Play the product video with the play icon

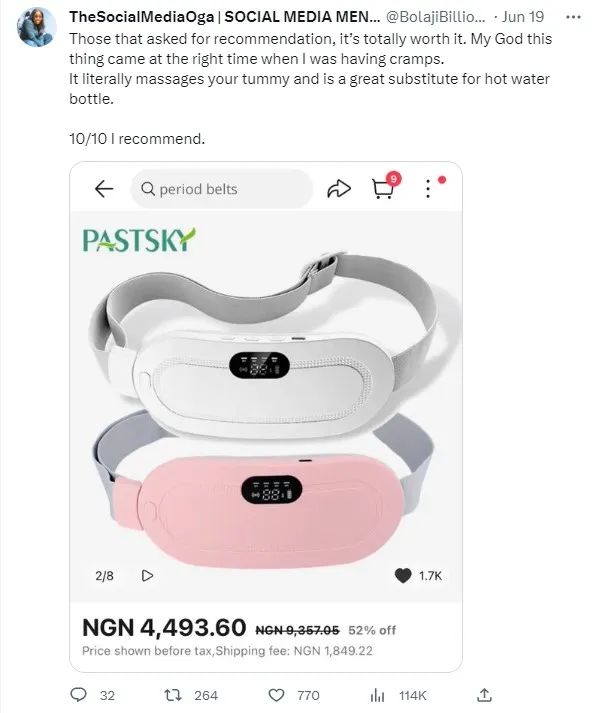(x=147, y=576)
